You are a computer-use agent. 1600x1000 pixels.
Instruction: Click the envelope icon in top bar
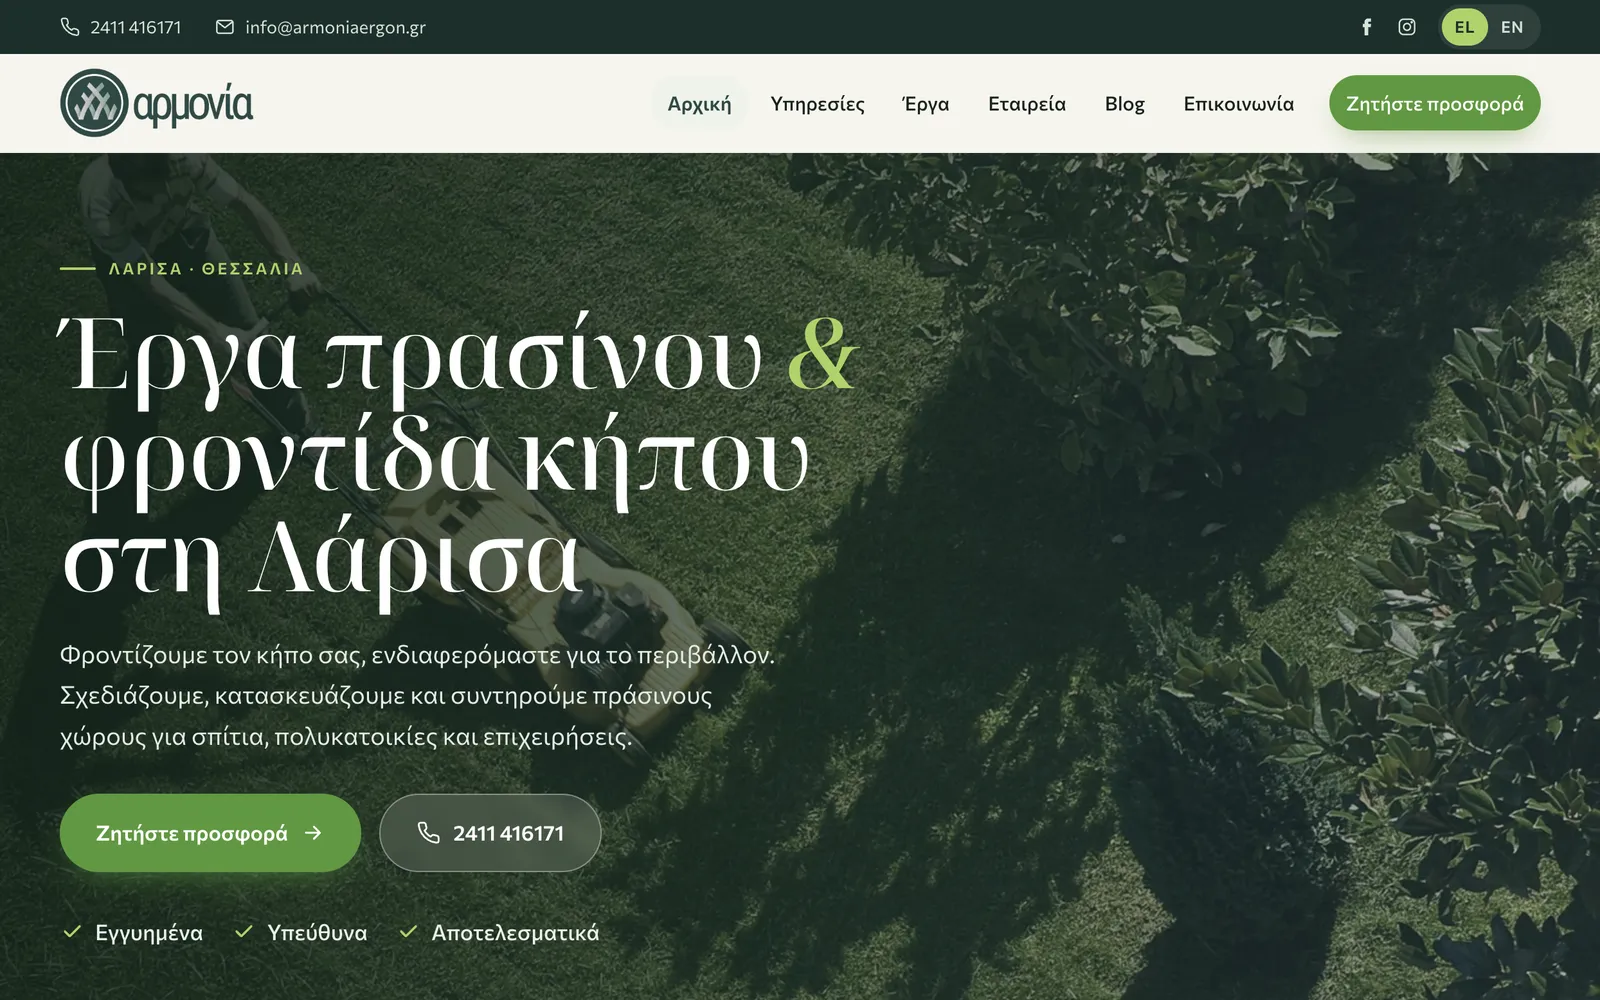(x=225, y=27)
